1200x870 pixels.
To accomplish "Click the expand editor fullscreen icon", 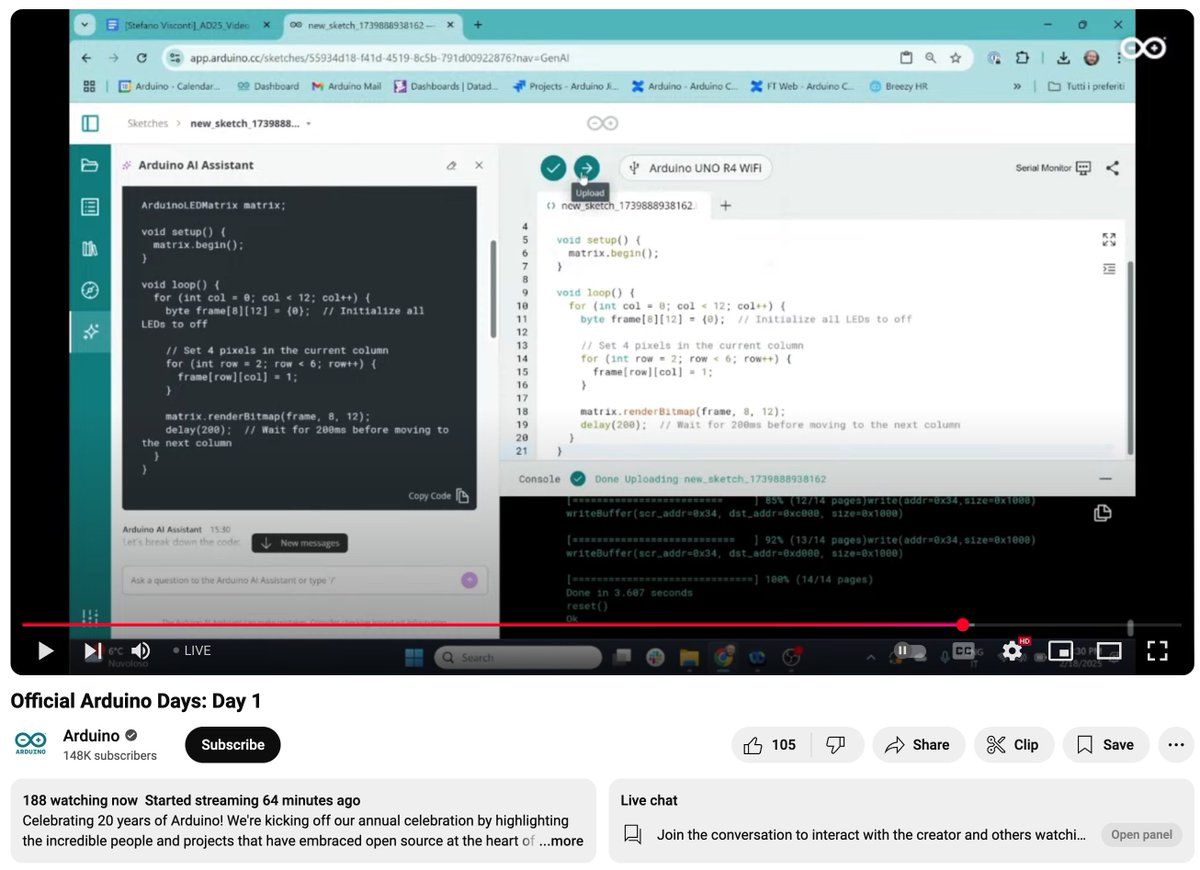I will (1109, 239).
